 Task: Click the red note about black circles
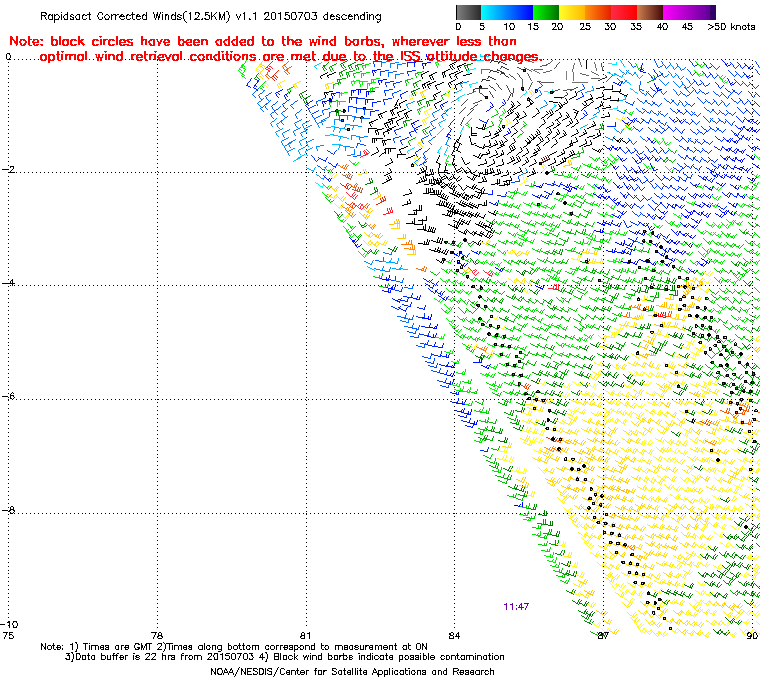click(x=275, y=49)
